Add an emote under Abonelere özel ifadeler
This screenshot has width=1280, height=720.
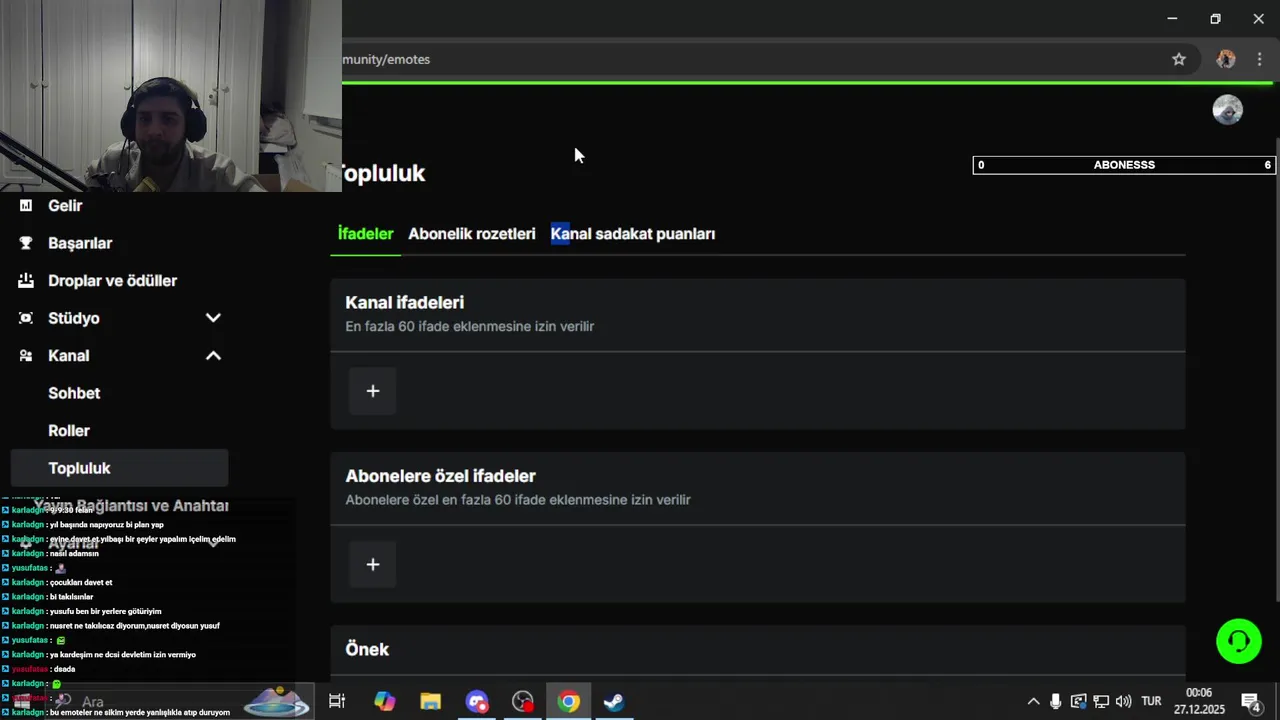coord(373,565)
